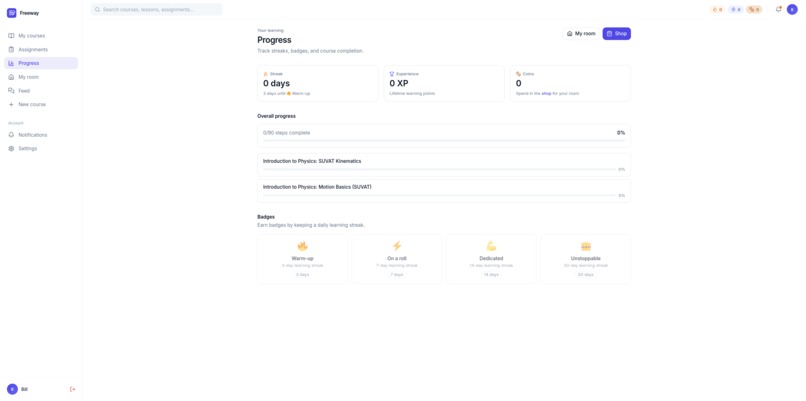806x401 pixels.
Task: Go to My room in sidebar
Action: pyautogui.click(x=41, y=77)
